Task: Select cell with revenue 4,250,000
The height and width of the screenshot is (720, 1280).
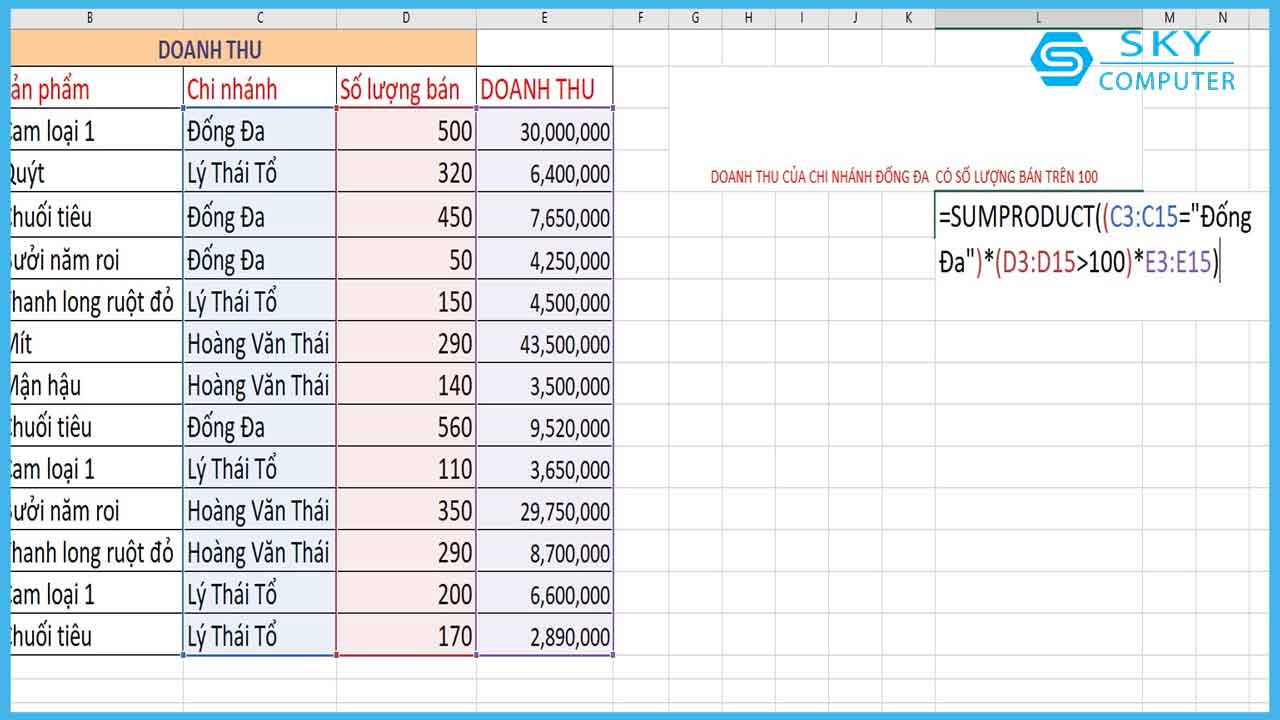Action: click(x=544, y=259)
